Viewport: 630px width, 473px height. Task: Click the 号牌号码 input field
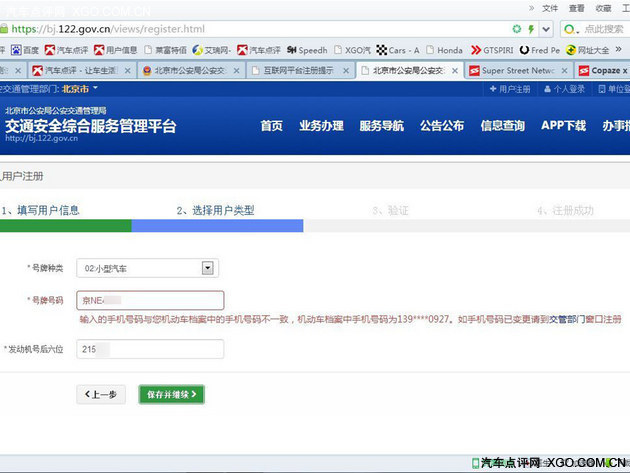pos(150,300)
